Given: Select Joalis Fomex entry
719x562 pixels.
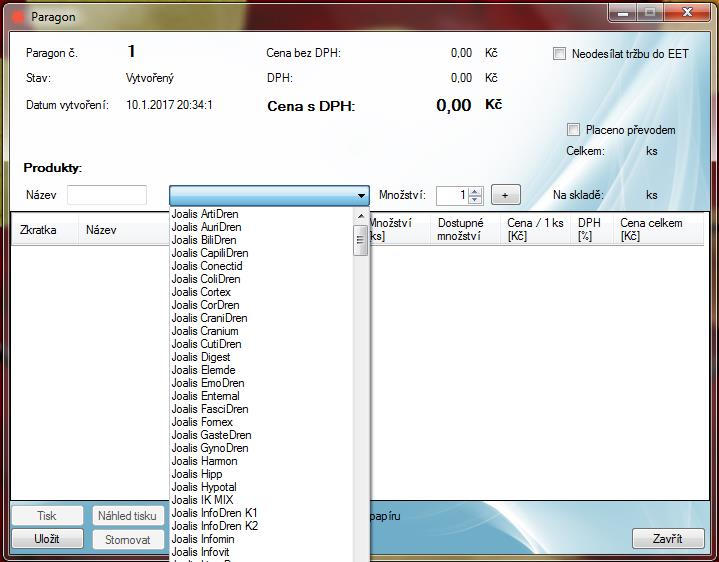Looking at the screenshot, I should pos(261,422).
